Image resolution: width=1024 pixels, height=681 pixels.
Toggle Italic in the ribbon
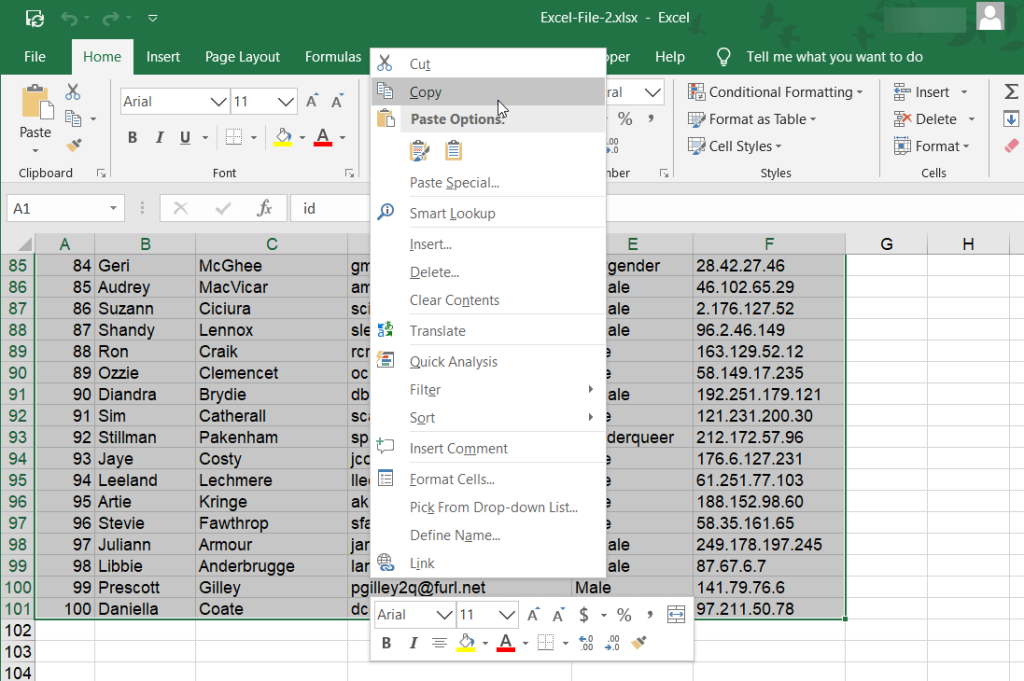[159, 138]
